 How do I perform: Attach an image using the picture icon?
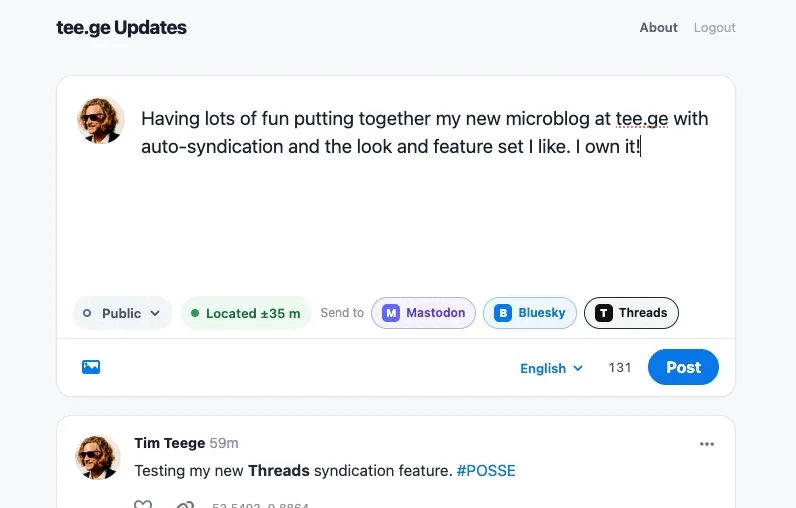click(x=91, y=367)
